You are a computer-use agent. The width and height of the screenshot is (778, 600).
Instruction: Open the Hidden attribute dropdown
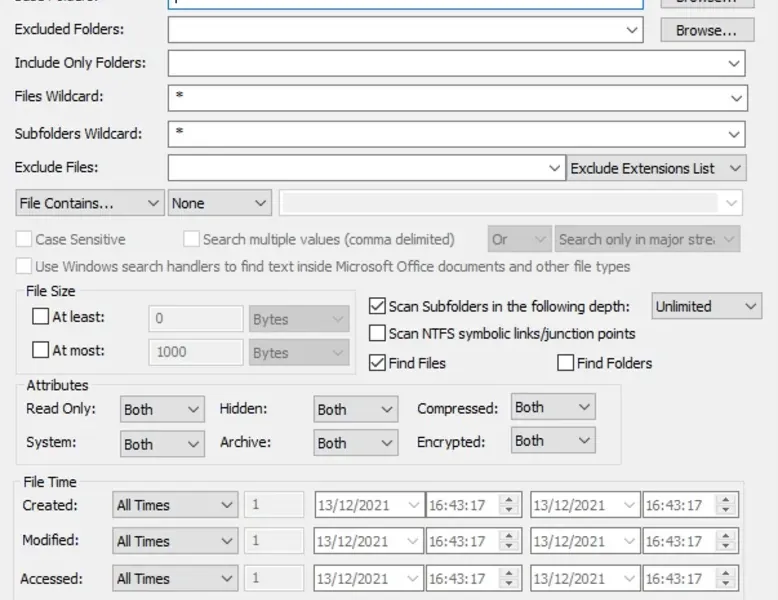click(356, 409)
